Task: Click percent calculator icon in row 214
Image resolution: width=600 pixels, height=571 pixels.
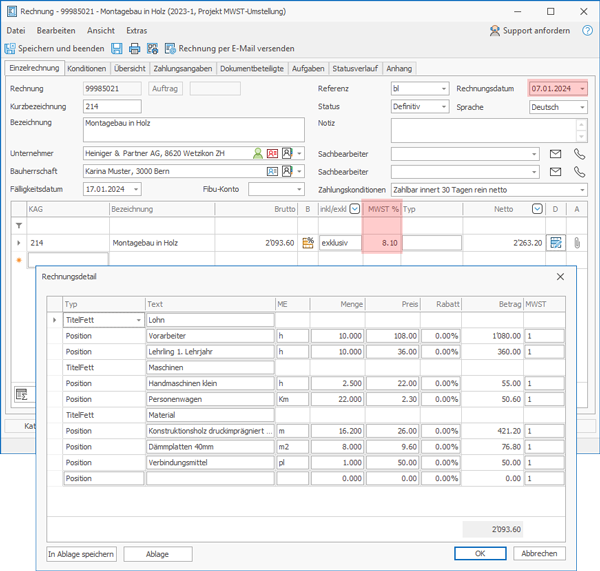Action: click(x=308, y=243)
